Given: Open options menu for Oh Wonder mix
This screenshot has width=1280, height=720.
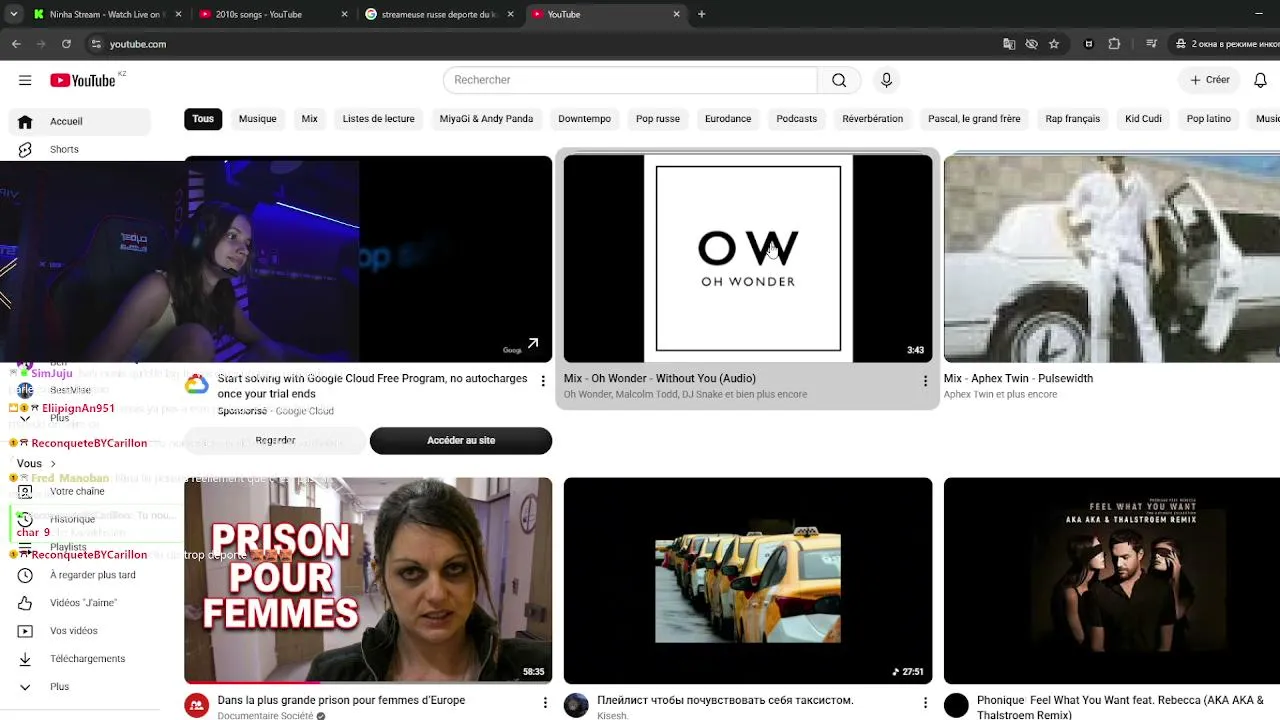Looking at the screenshot, I should pyautogui.click(x=925, y=381).
